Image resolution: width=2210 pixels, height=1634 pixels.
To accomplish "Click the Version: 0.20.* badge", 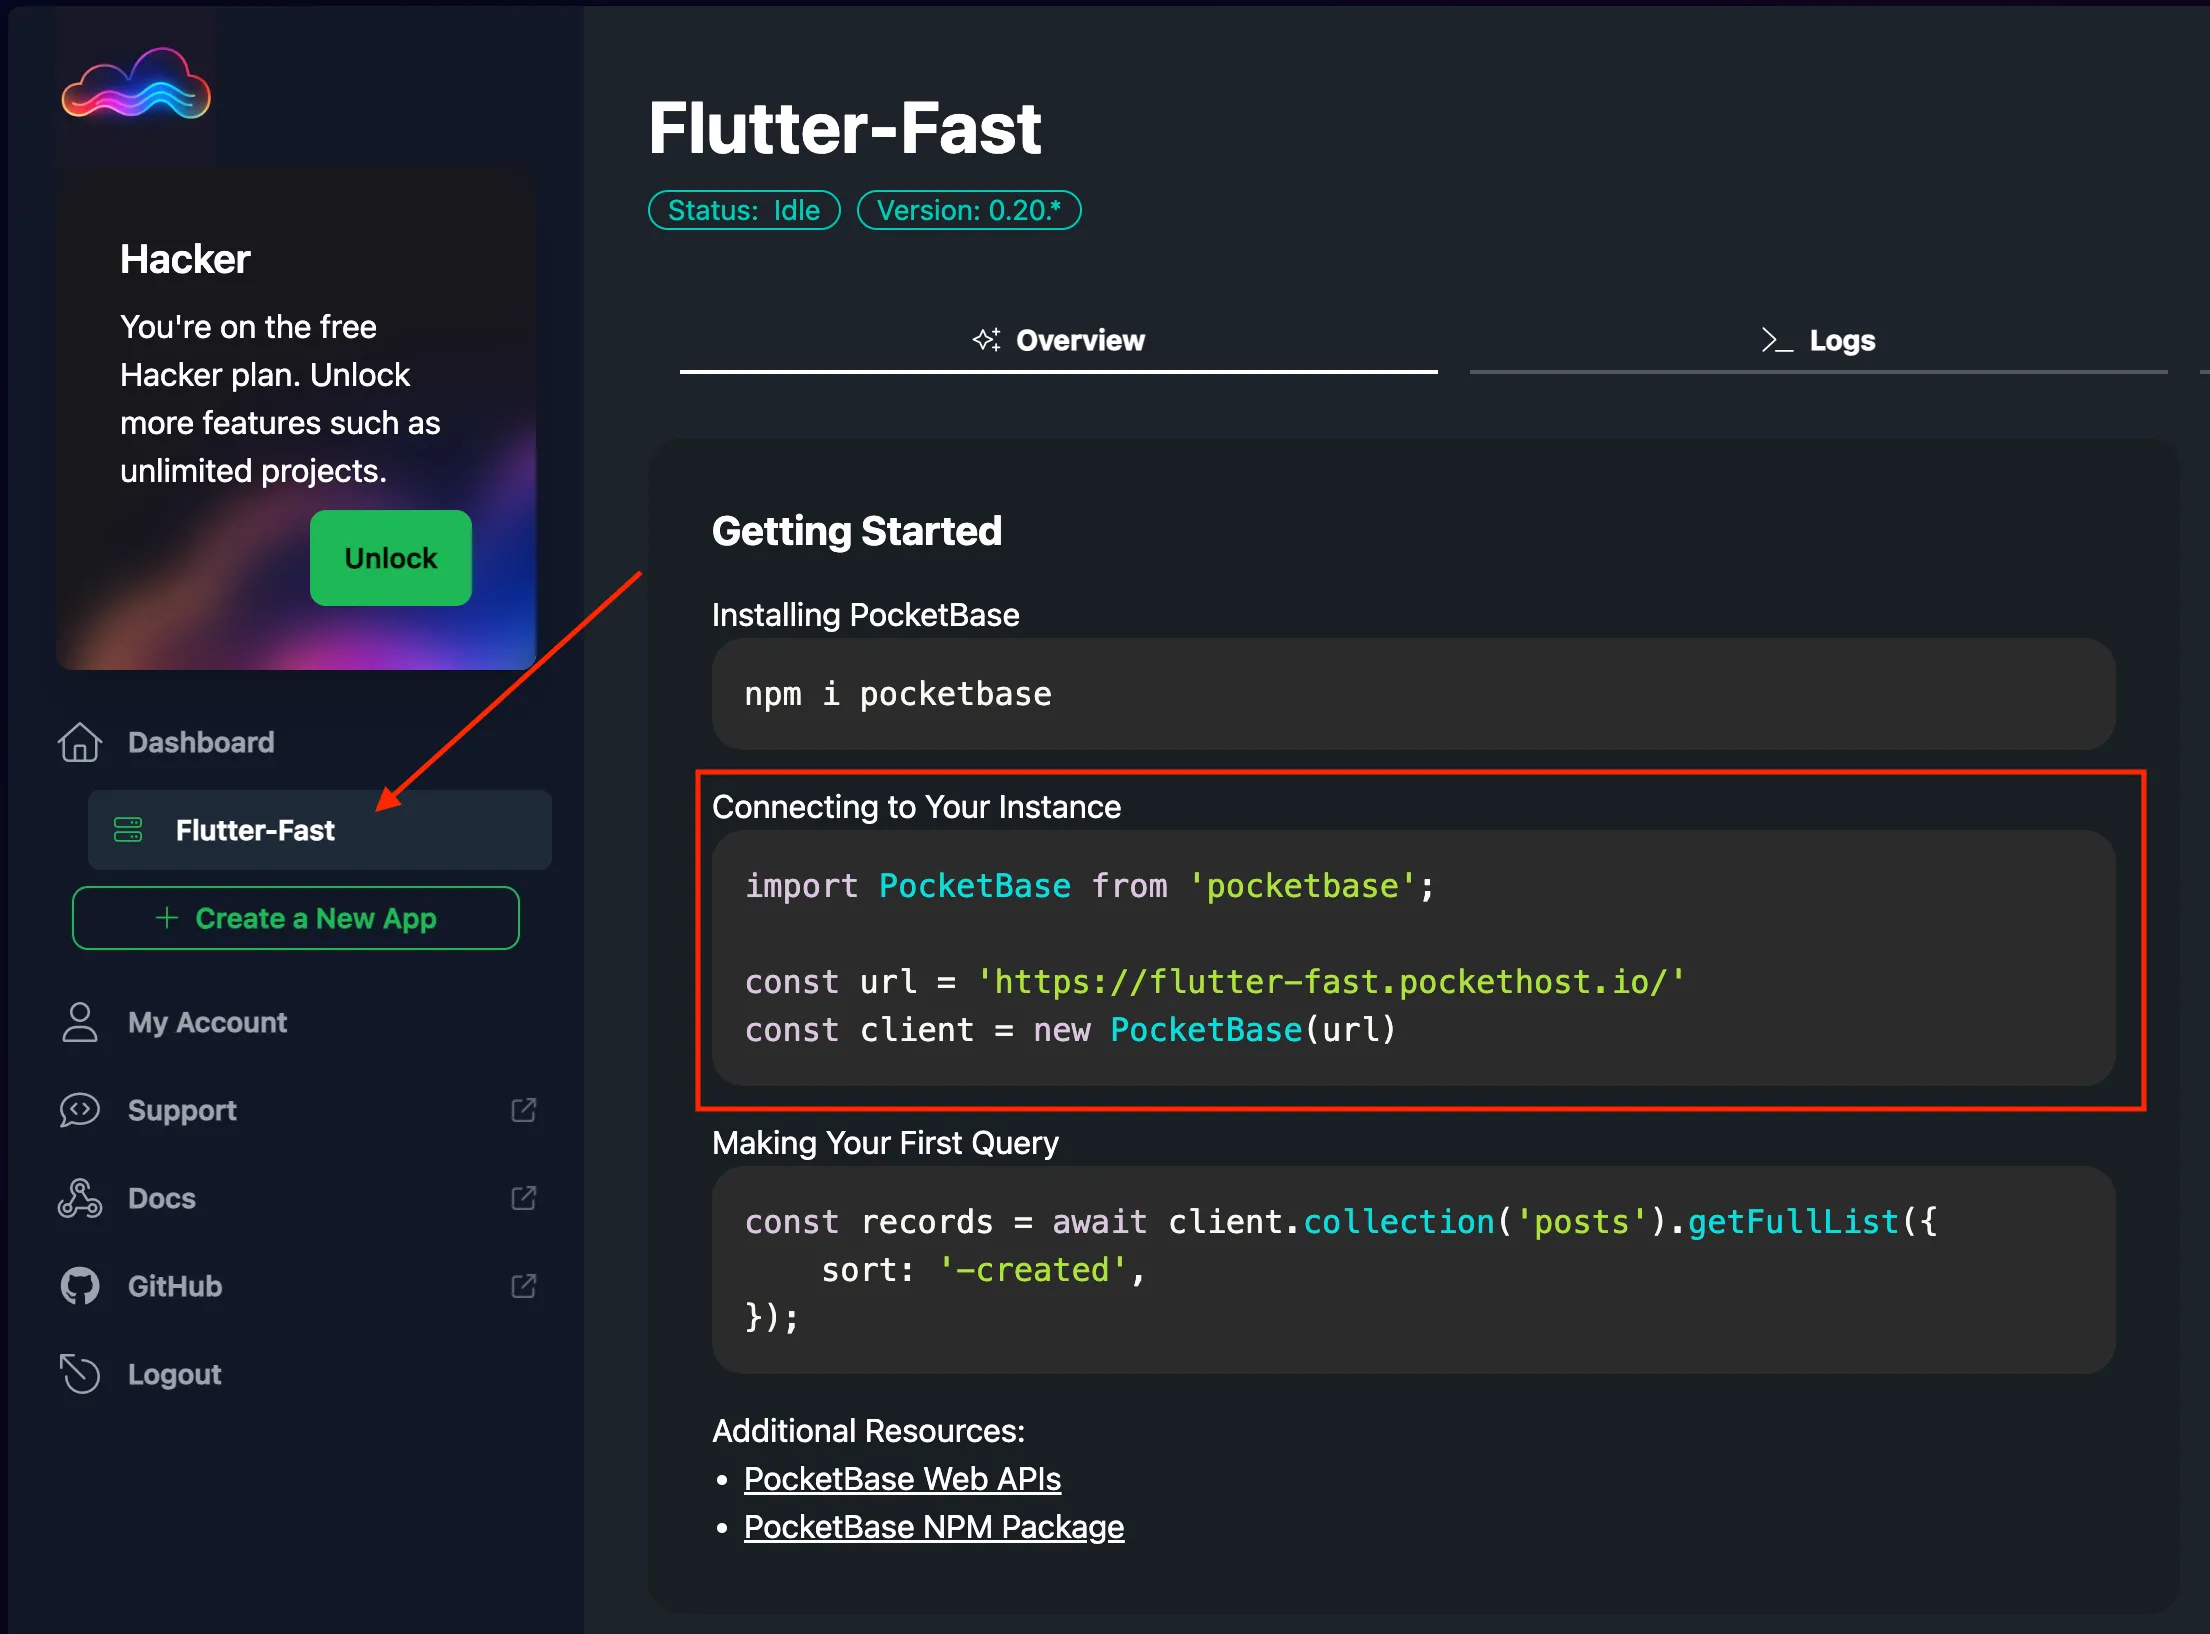I will [969, 210].
